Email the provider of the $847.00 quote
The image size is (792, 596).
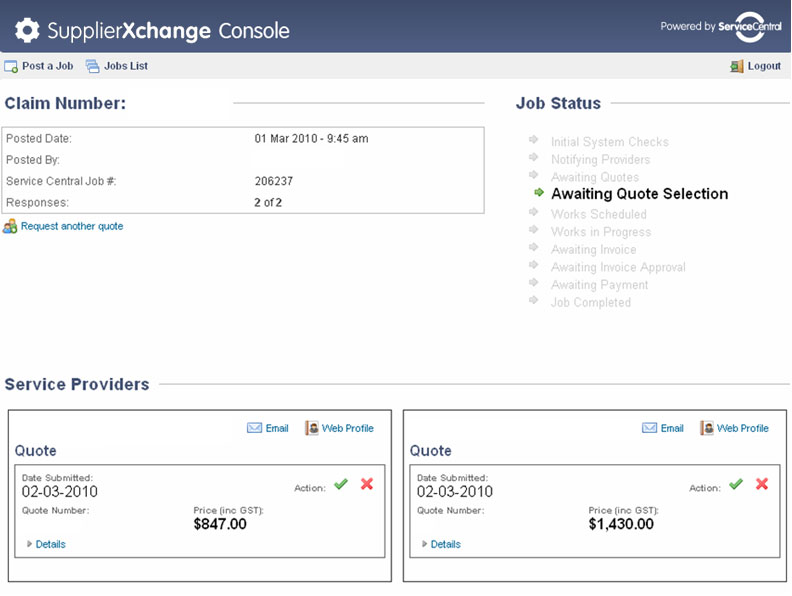pos(277,428)
